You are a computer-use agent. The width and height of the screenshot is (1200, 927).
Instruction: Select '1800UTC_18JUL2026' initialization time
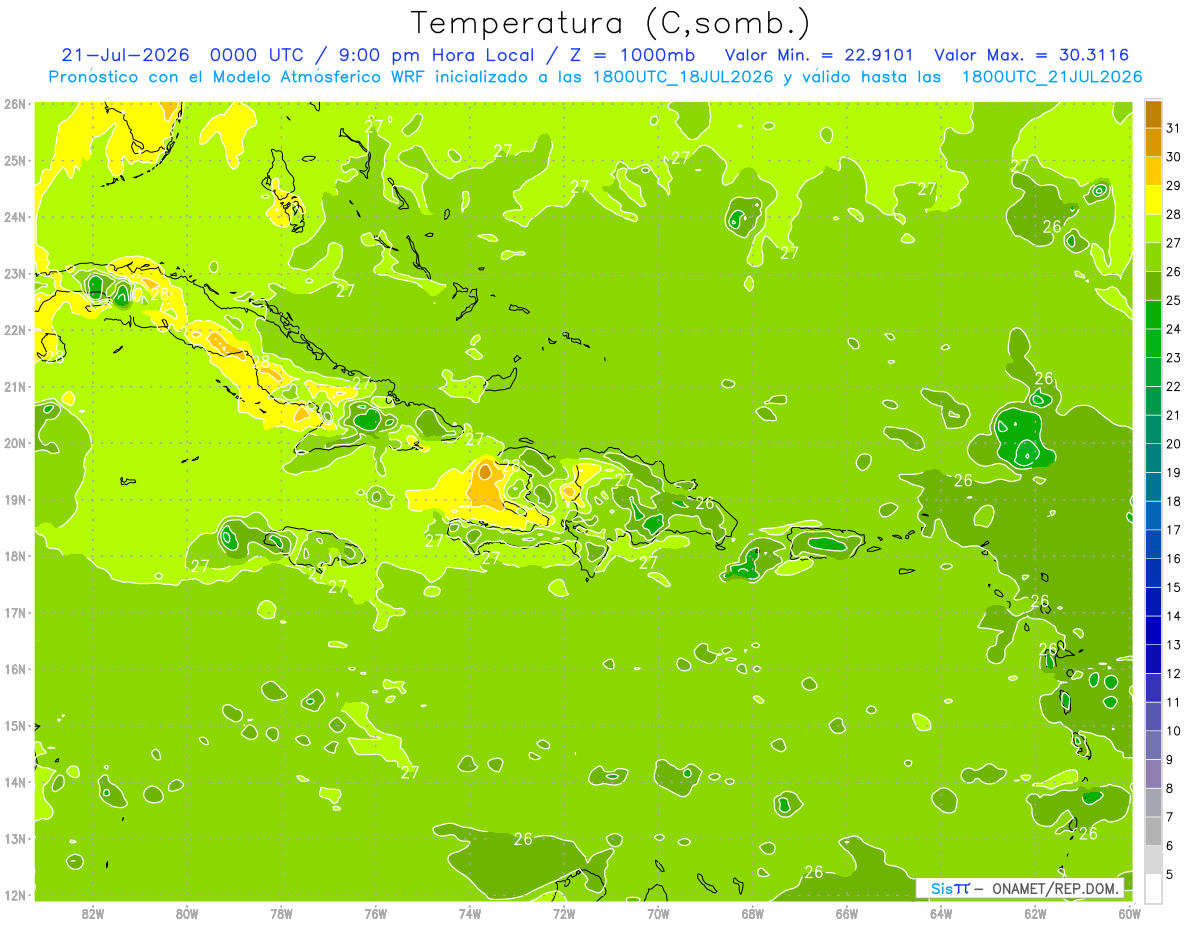[684, 77]
